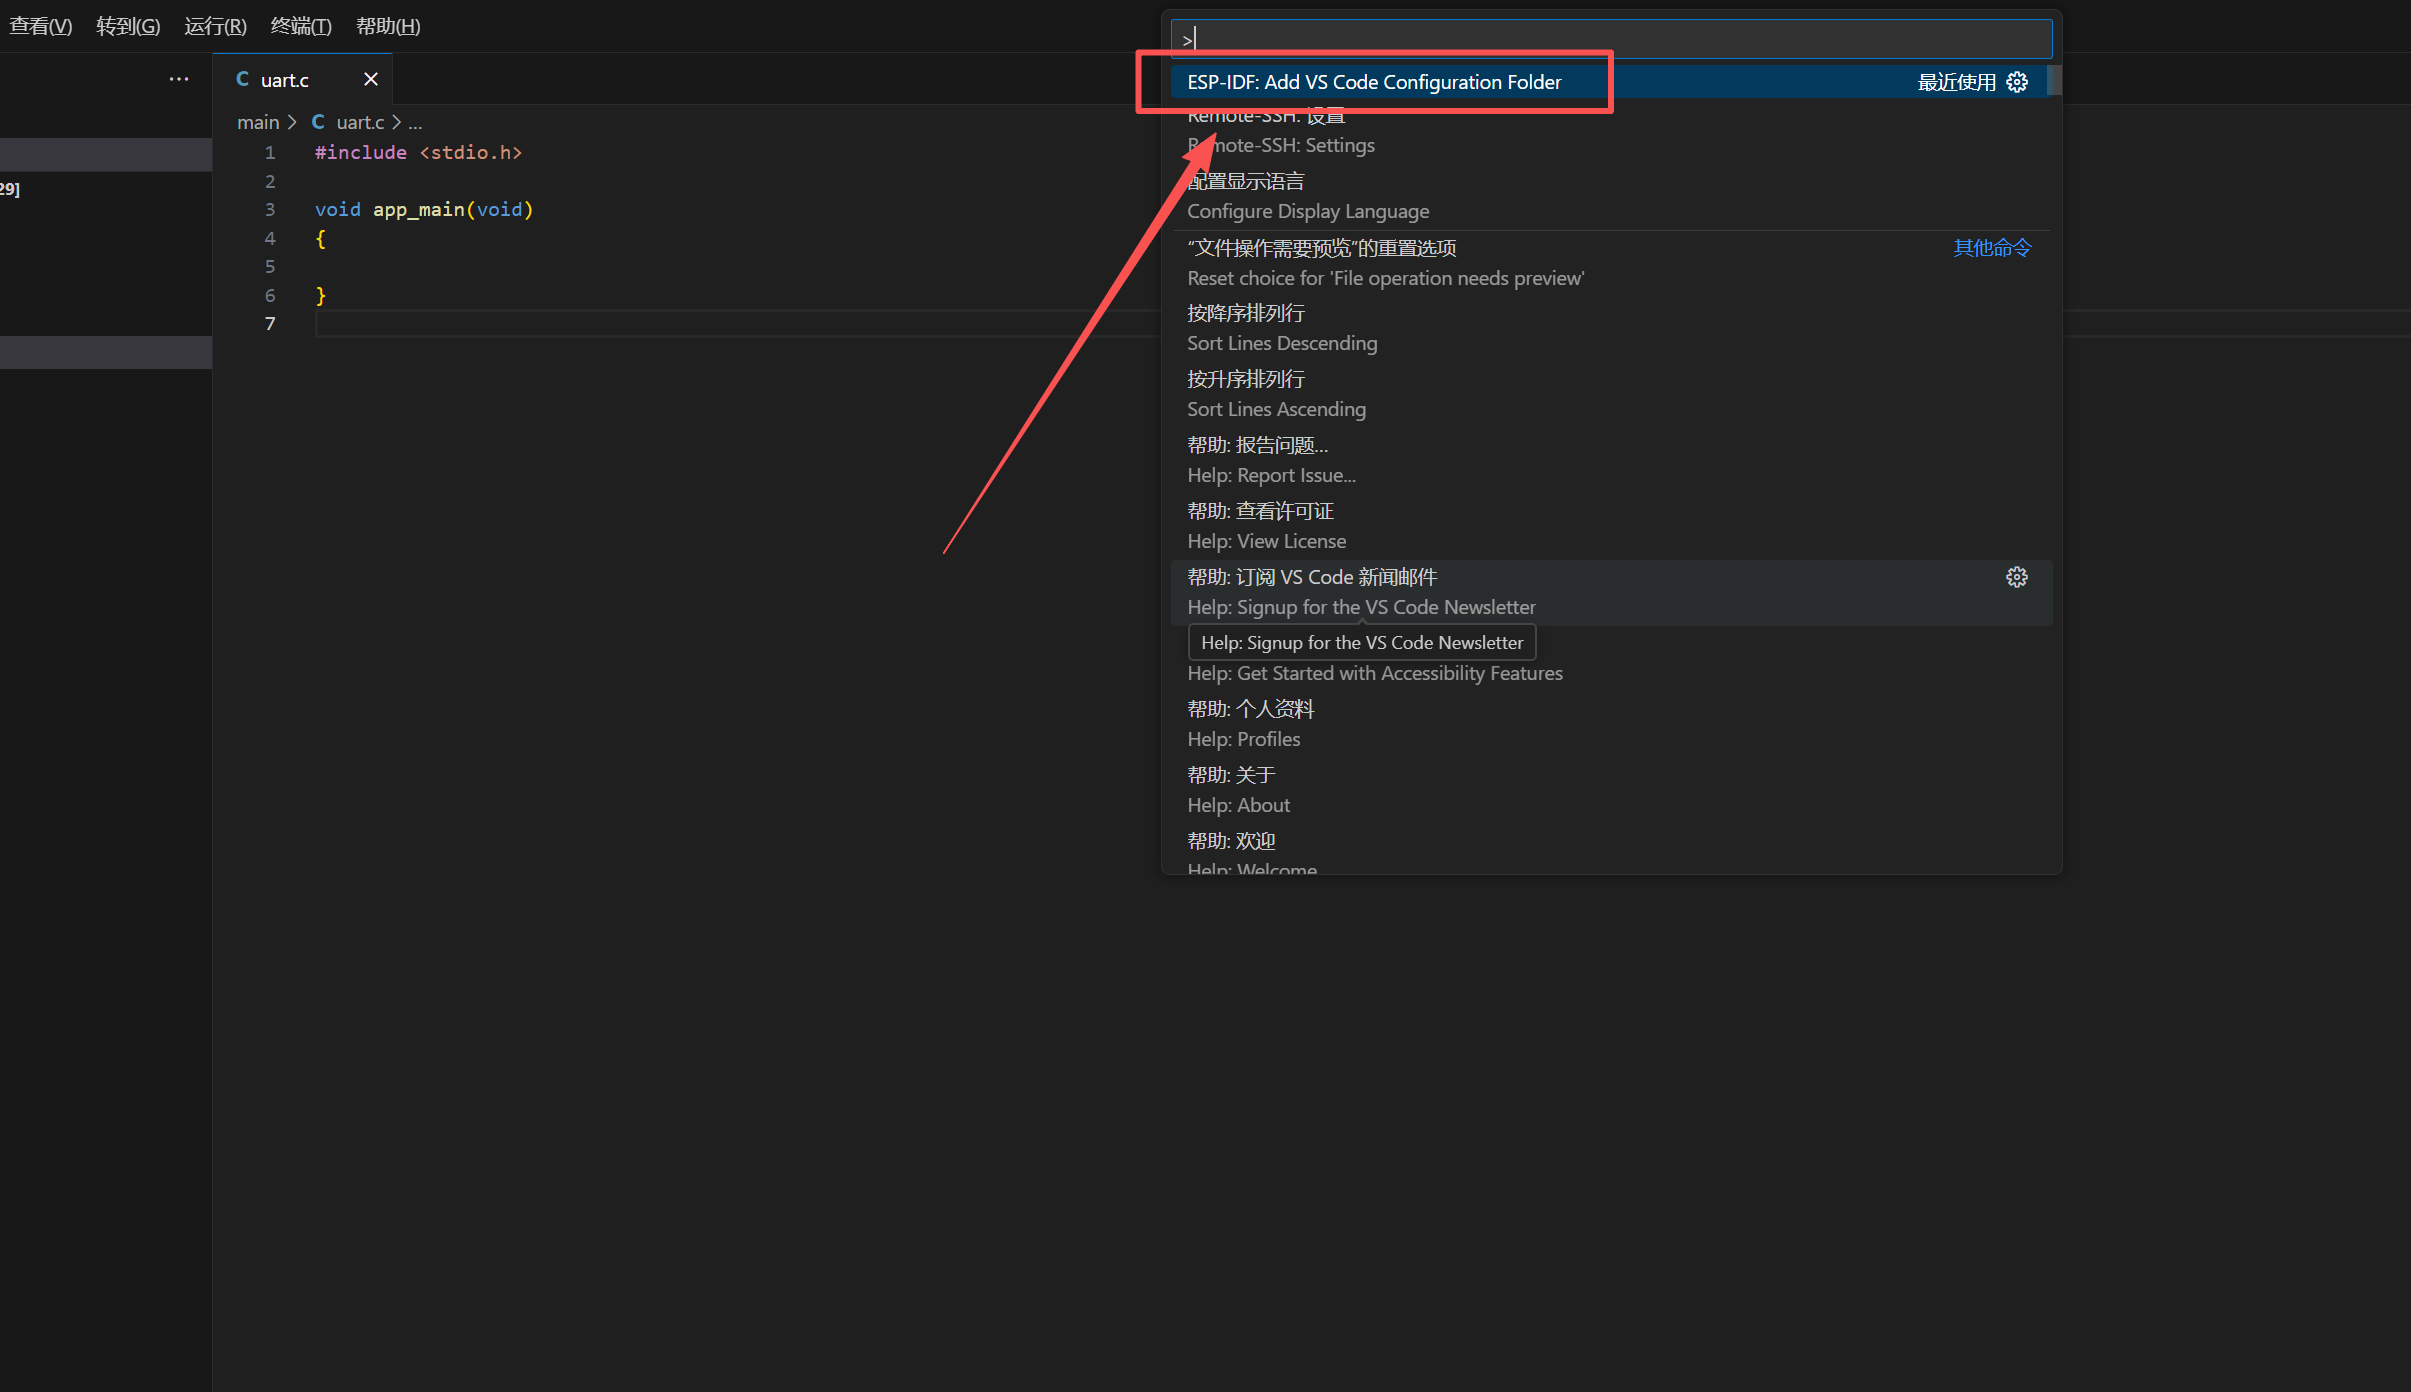Run ESP-IDF: Add VS Code Configuration Folder
This screenshot has width=2411, height=1392.
tap(1372, 82)
